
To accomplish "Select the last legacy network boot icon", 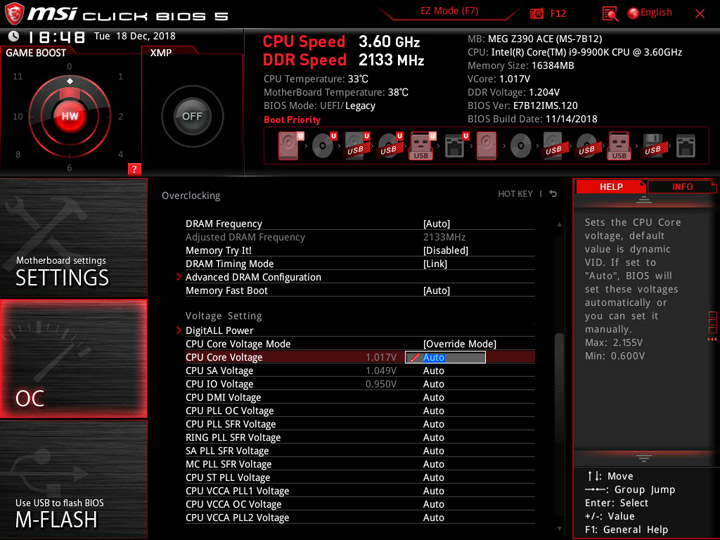I will point(686,146).
